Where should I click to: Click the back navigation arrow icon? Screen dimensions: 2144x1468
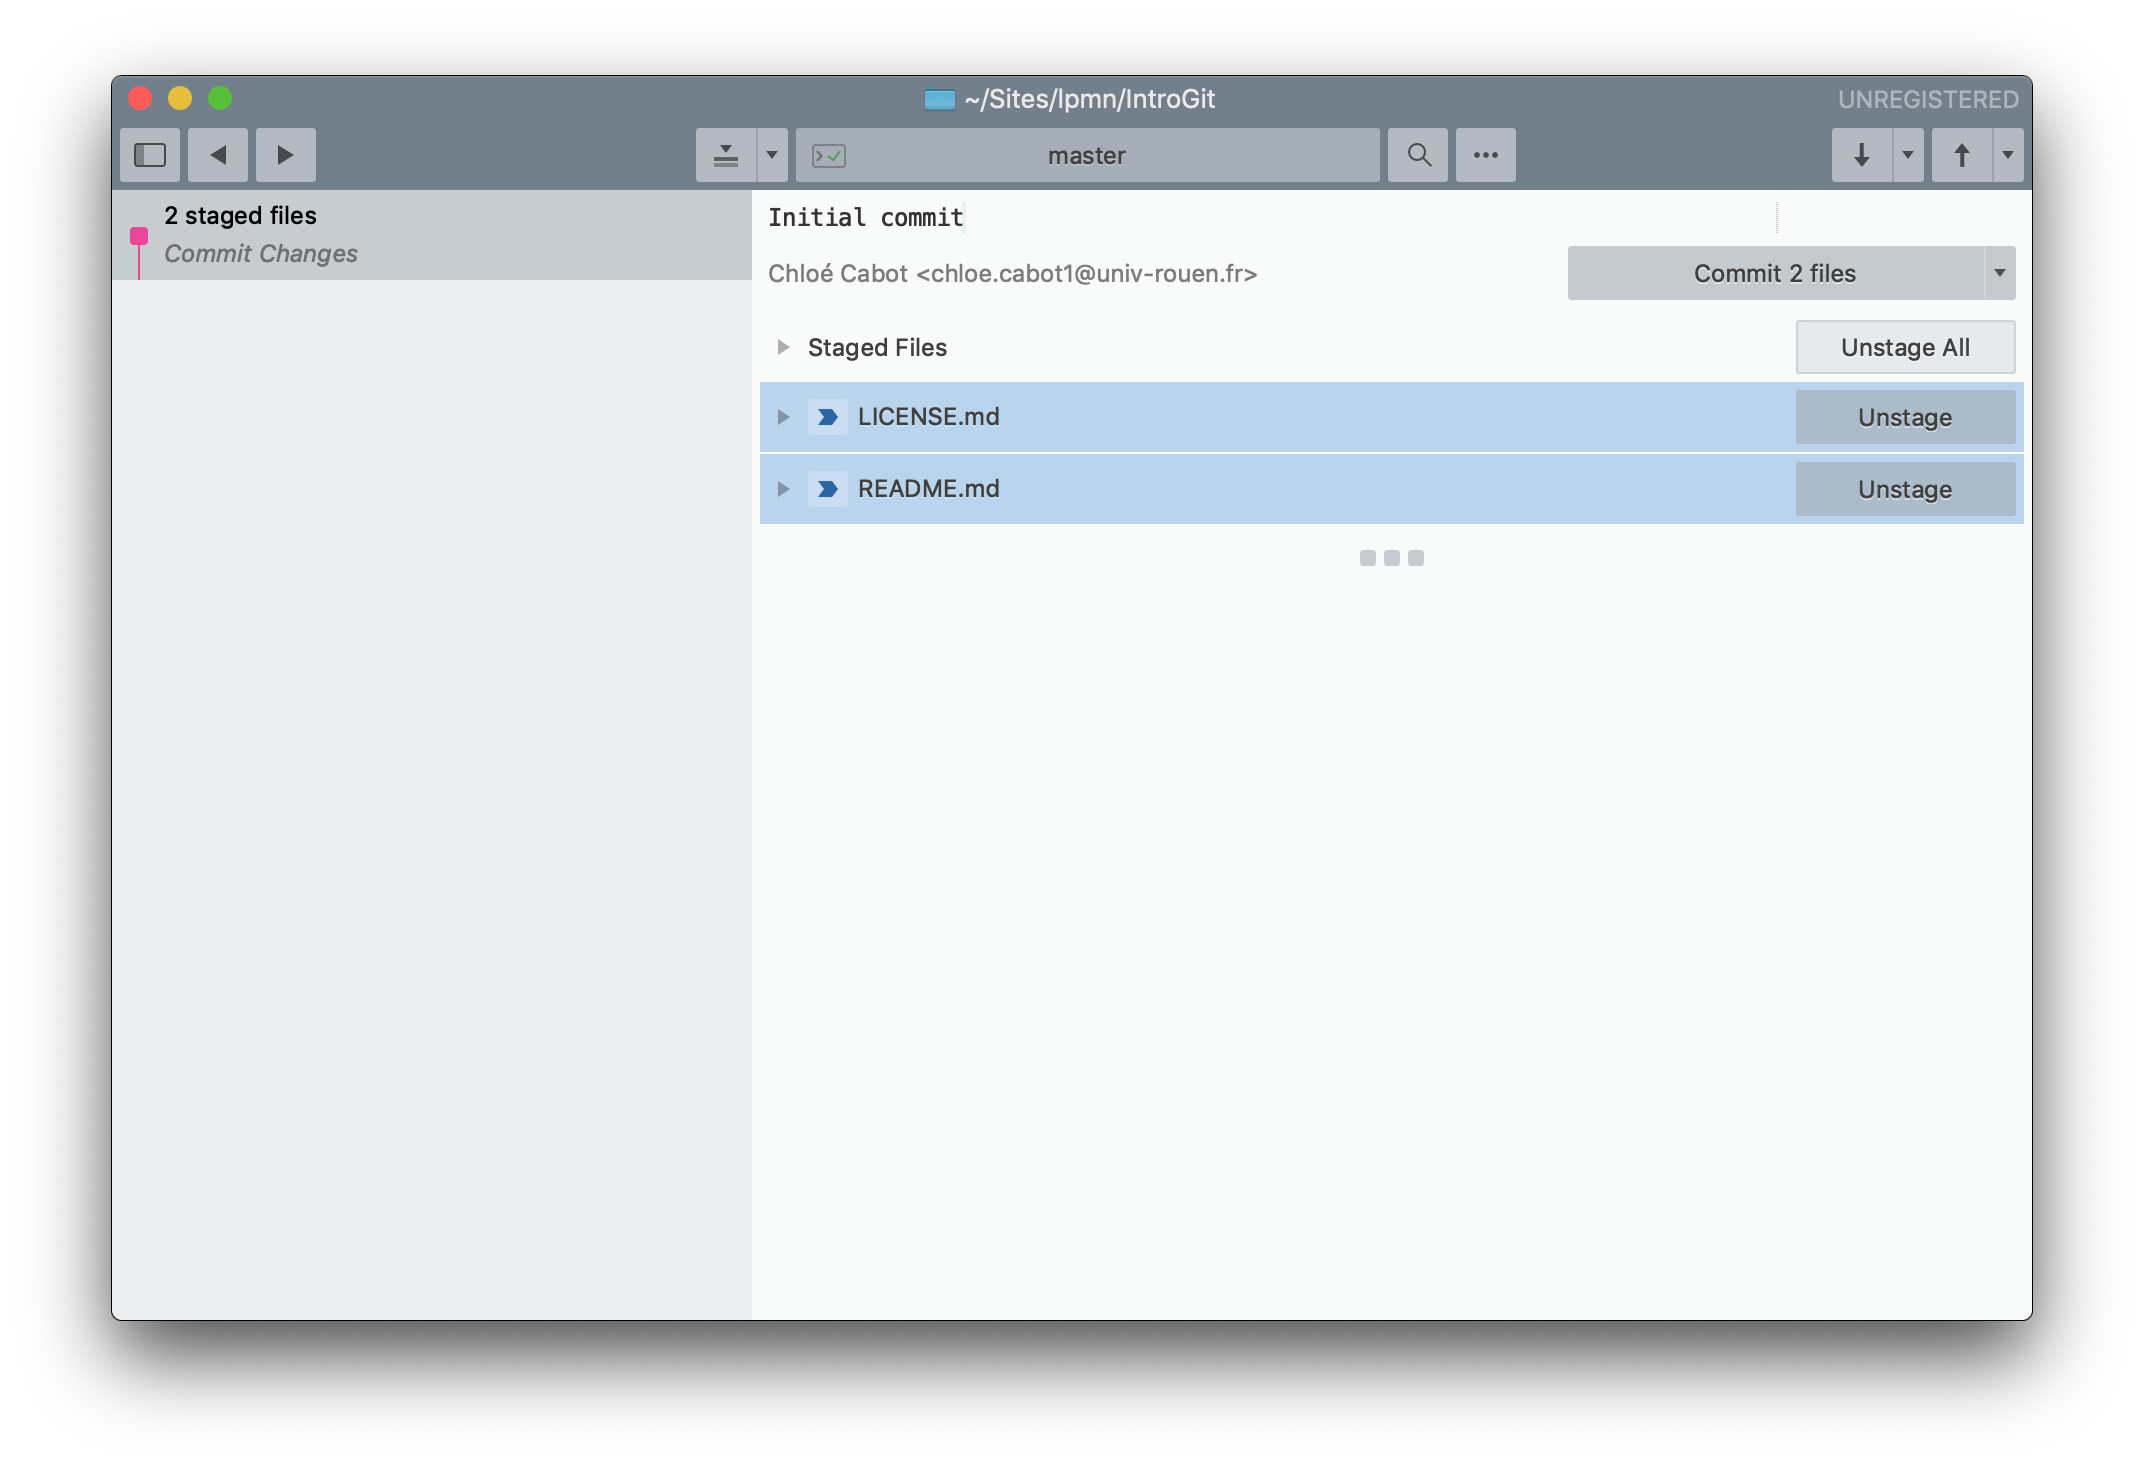[217, 153]
